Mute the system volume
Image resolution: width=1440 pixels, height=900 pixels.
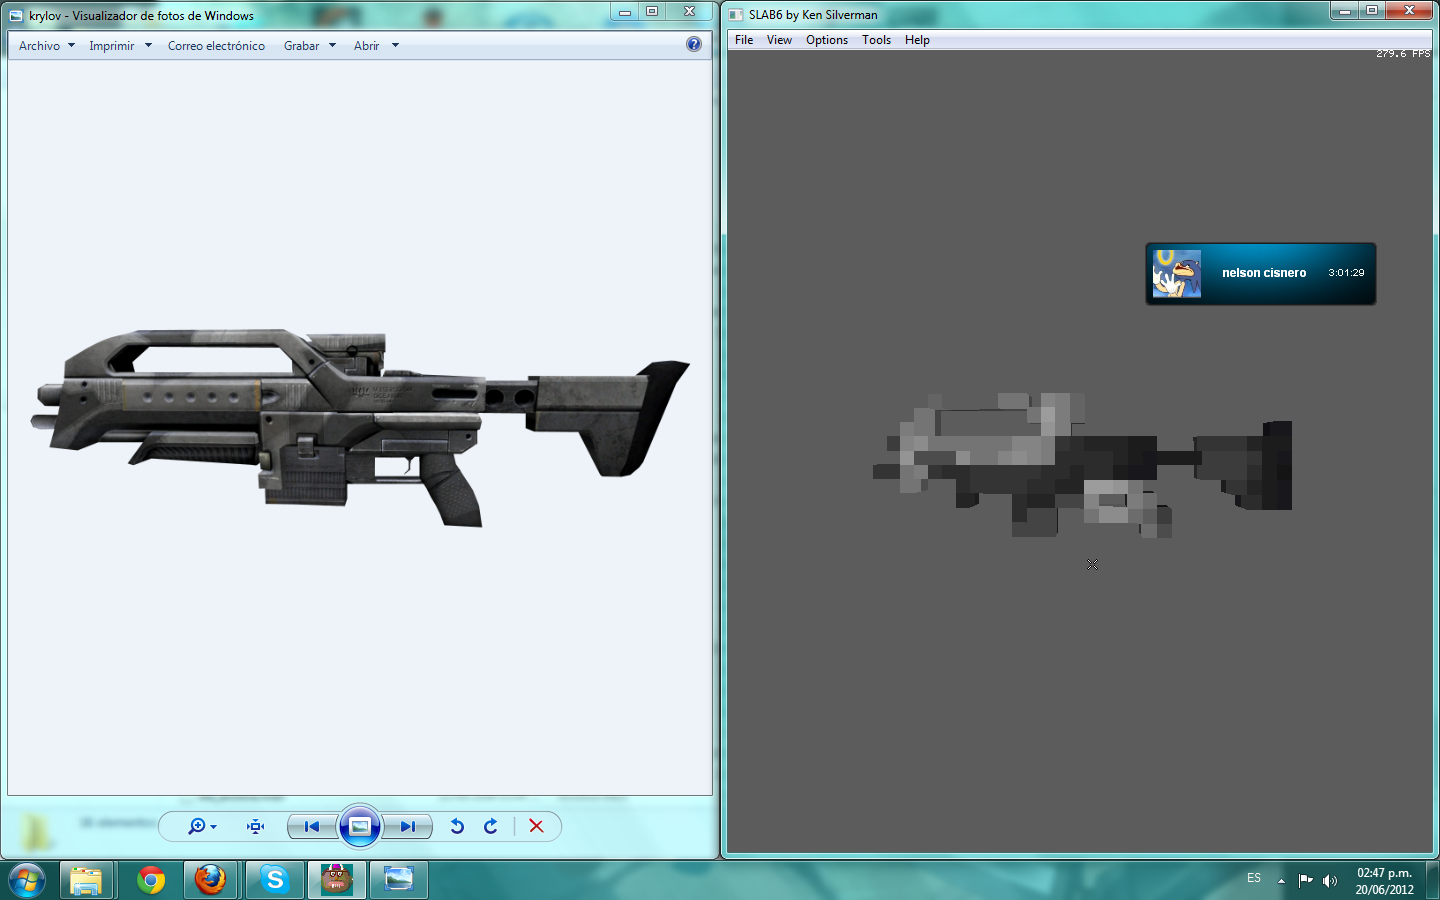[1329, 880]
